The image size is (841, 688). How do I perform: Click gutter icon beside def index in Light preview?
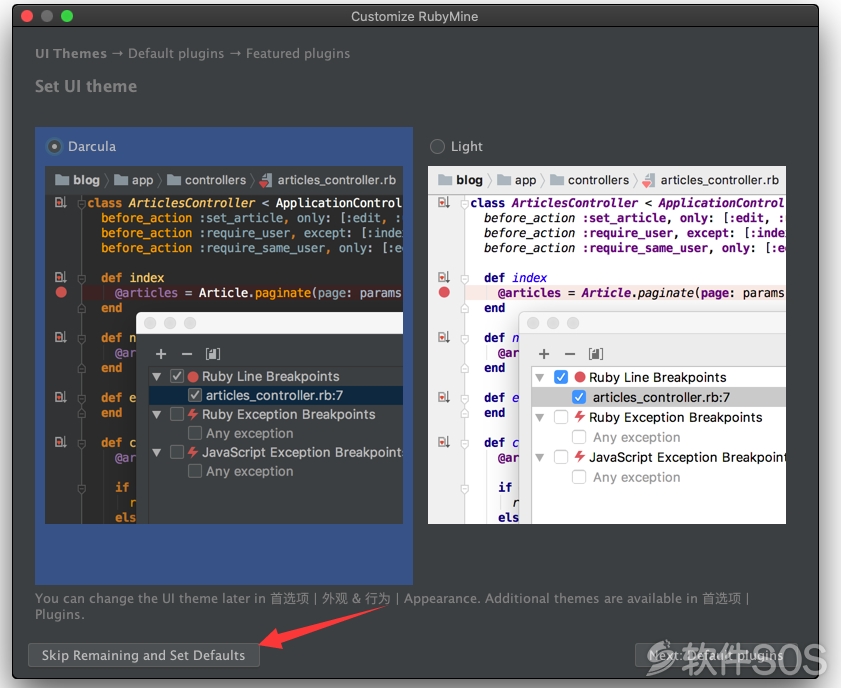click(444, 277)
